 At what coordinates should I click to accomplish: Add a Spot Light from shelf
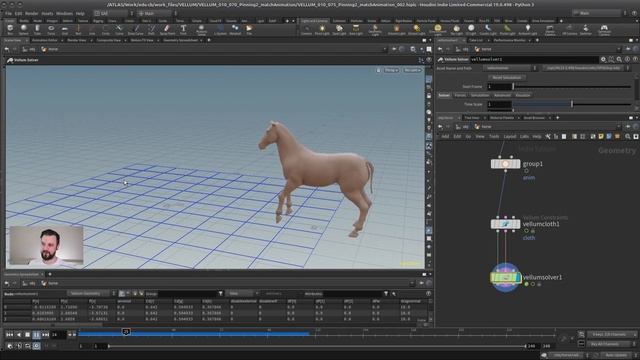pos(339,29)
